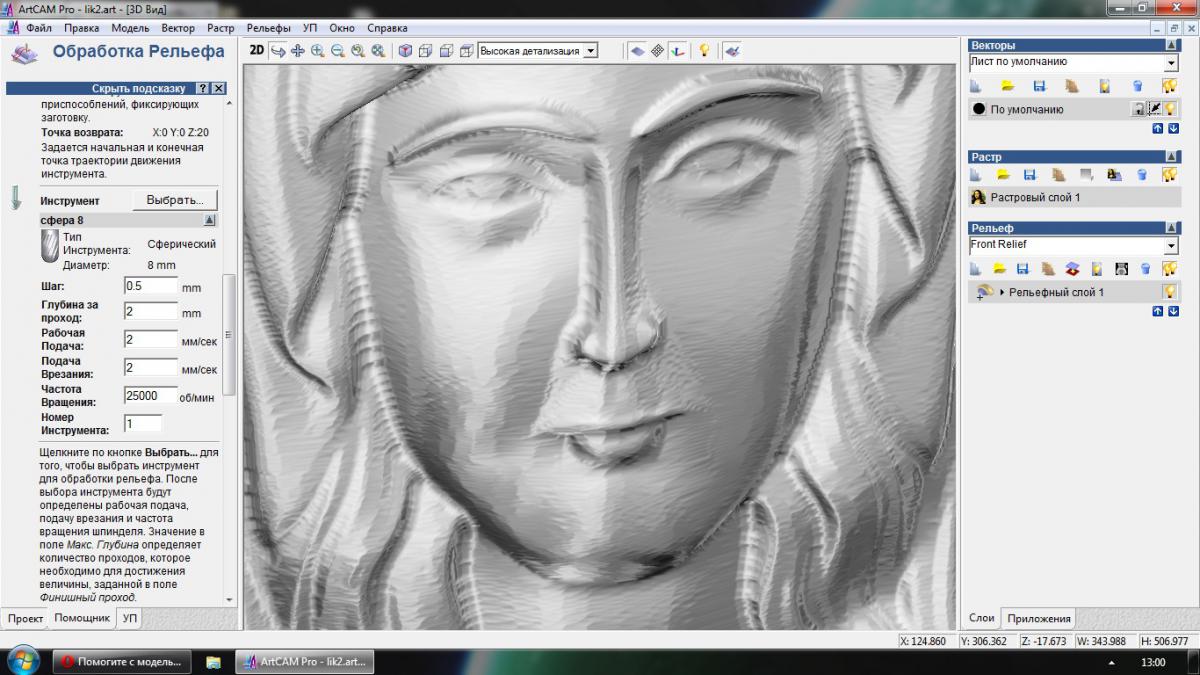
Task: Expand the 'Рельефный слой 1' layer arrow
Action: [x=1002, y=292]
